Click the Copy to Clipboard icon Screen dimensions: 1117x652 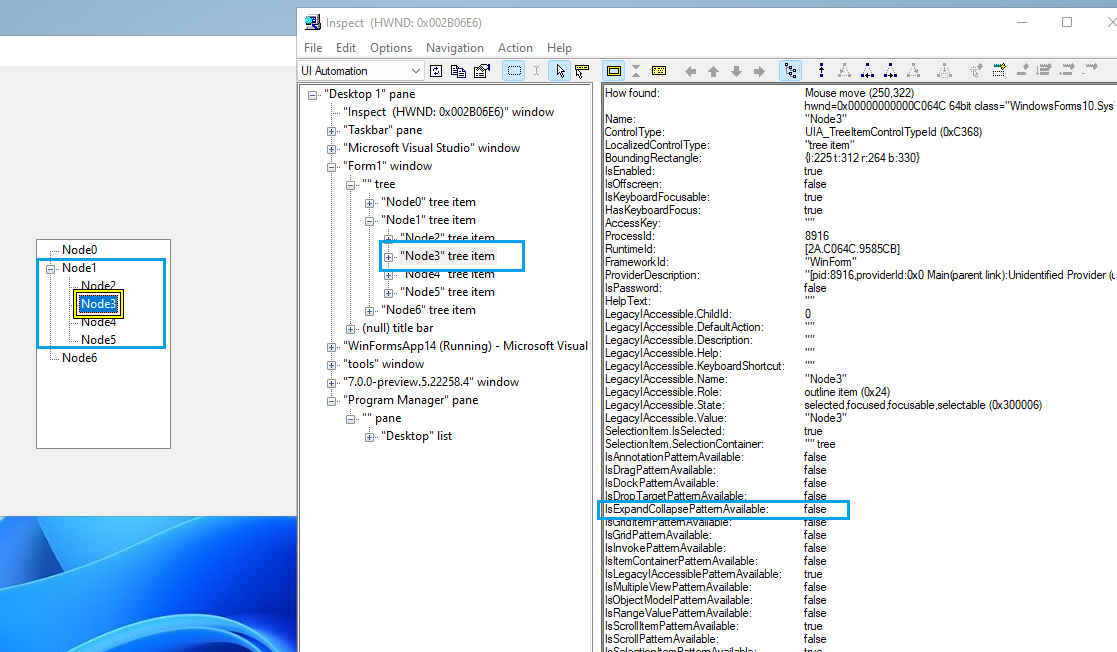coord(459,70)
